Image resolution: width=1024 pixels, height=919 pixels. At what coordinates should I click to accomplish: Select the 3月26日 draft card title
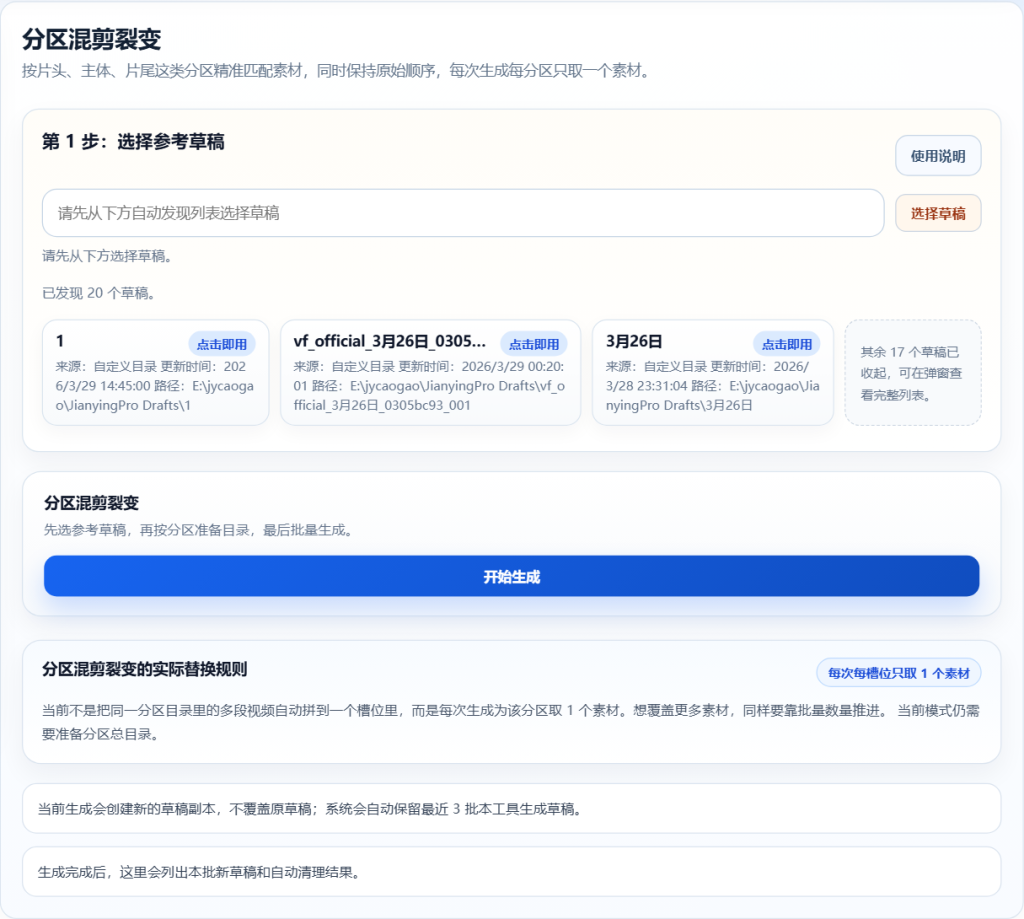634,341
